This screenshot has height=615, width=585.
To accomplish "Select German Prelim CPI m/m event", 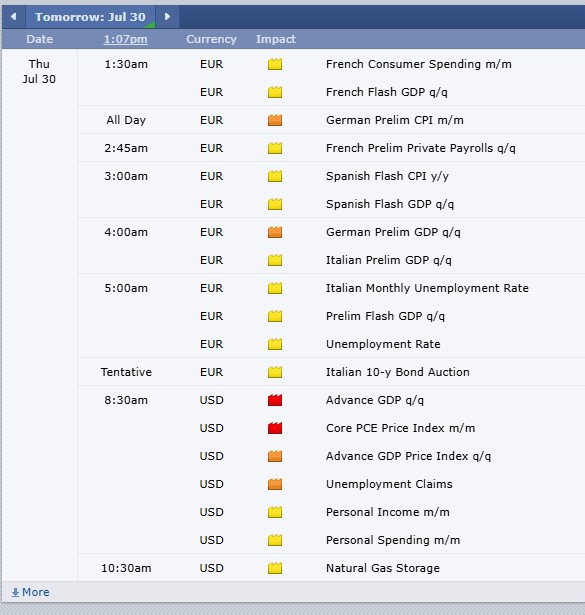I will [394, 120].
